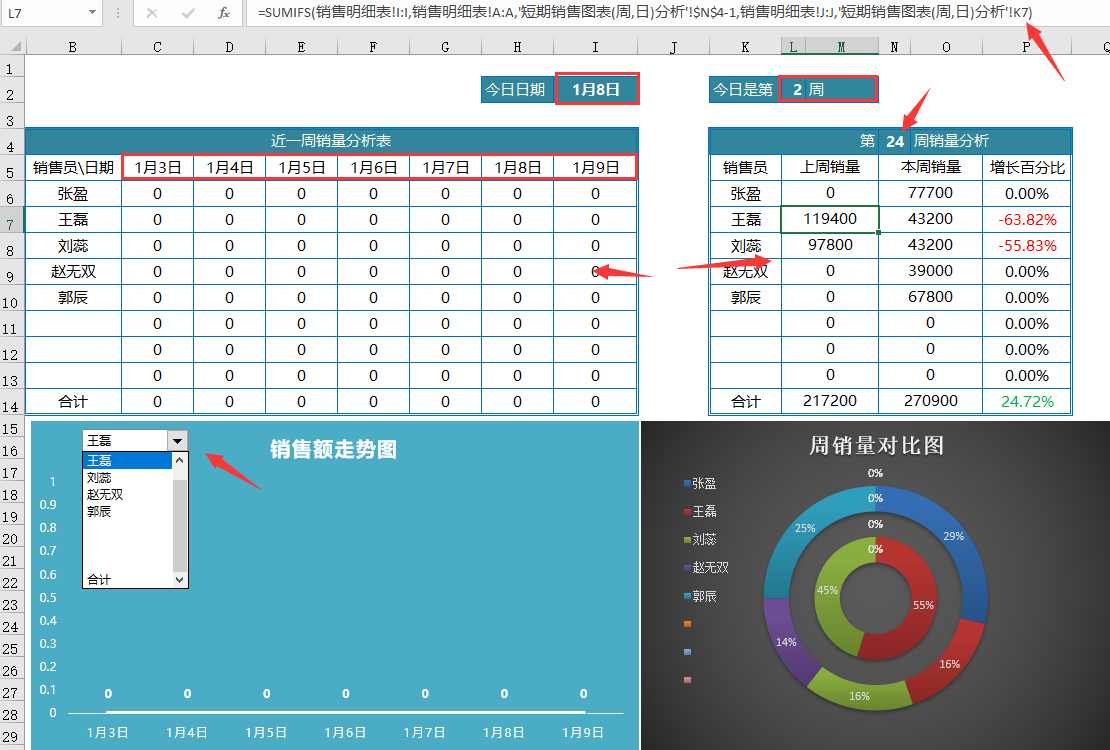1110x750 pixels.
Task: Cancel formula entry with the X icon
Action: pyautogui.click(x=151, y=13)
